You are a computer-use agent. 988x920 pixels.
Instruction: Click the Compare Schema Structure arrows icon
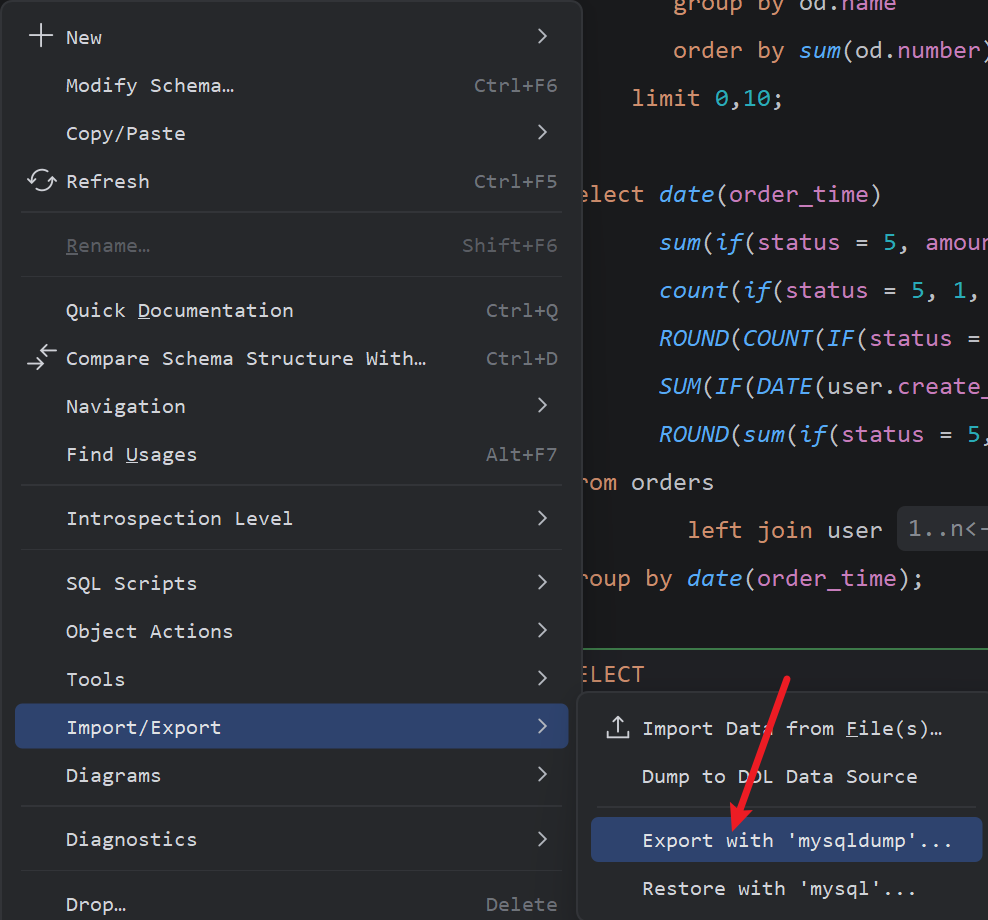(x=42, y=357)
